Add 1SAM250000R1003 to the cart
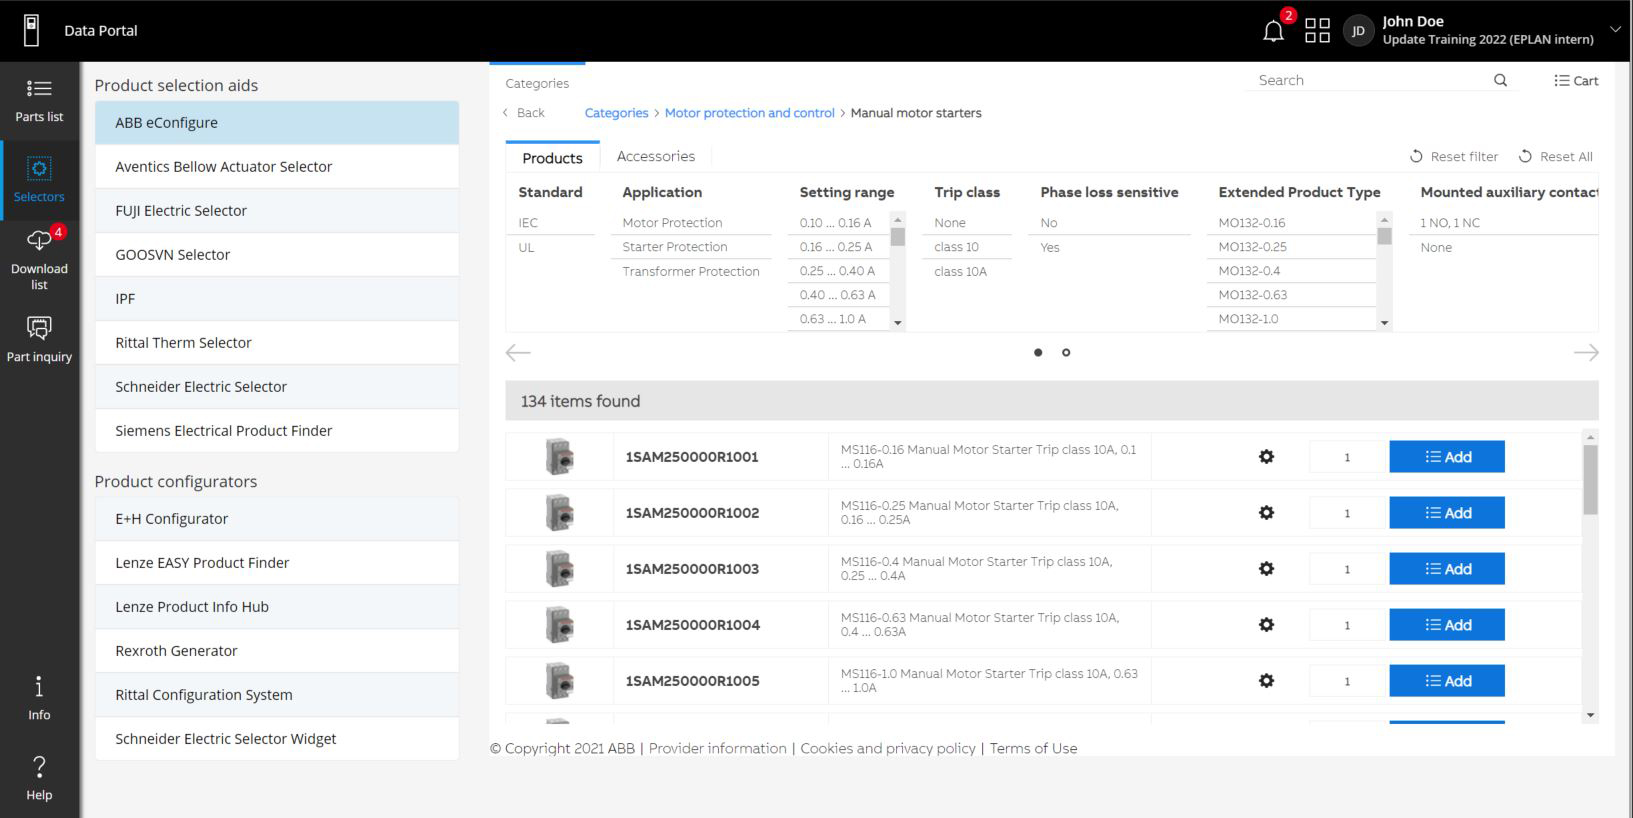This screenshot has height=818, width=1633. click(1446, 569)
